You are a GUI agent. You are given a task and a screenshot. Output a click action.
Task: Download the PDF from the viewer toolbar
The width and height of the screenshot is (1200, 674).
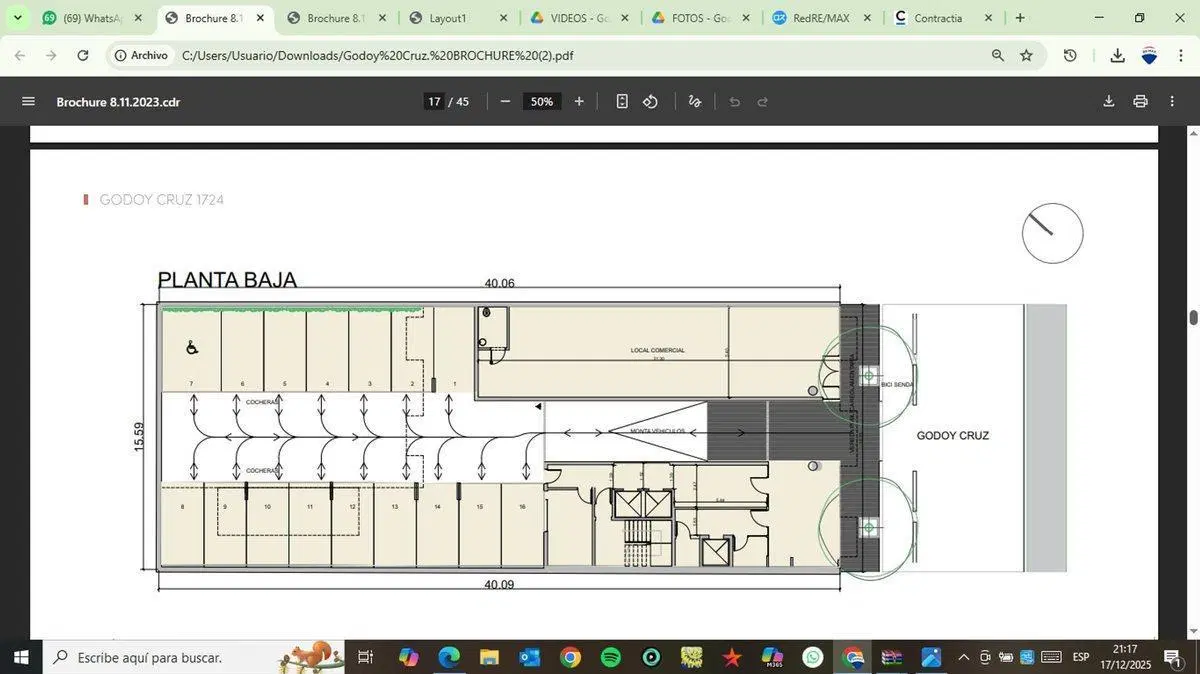click(1108, 101)
